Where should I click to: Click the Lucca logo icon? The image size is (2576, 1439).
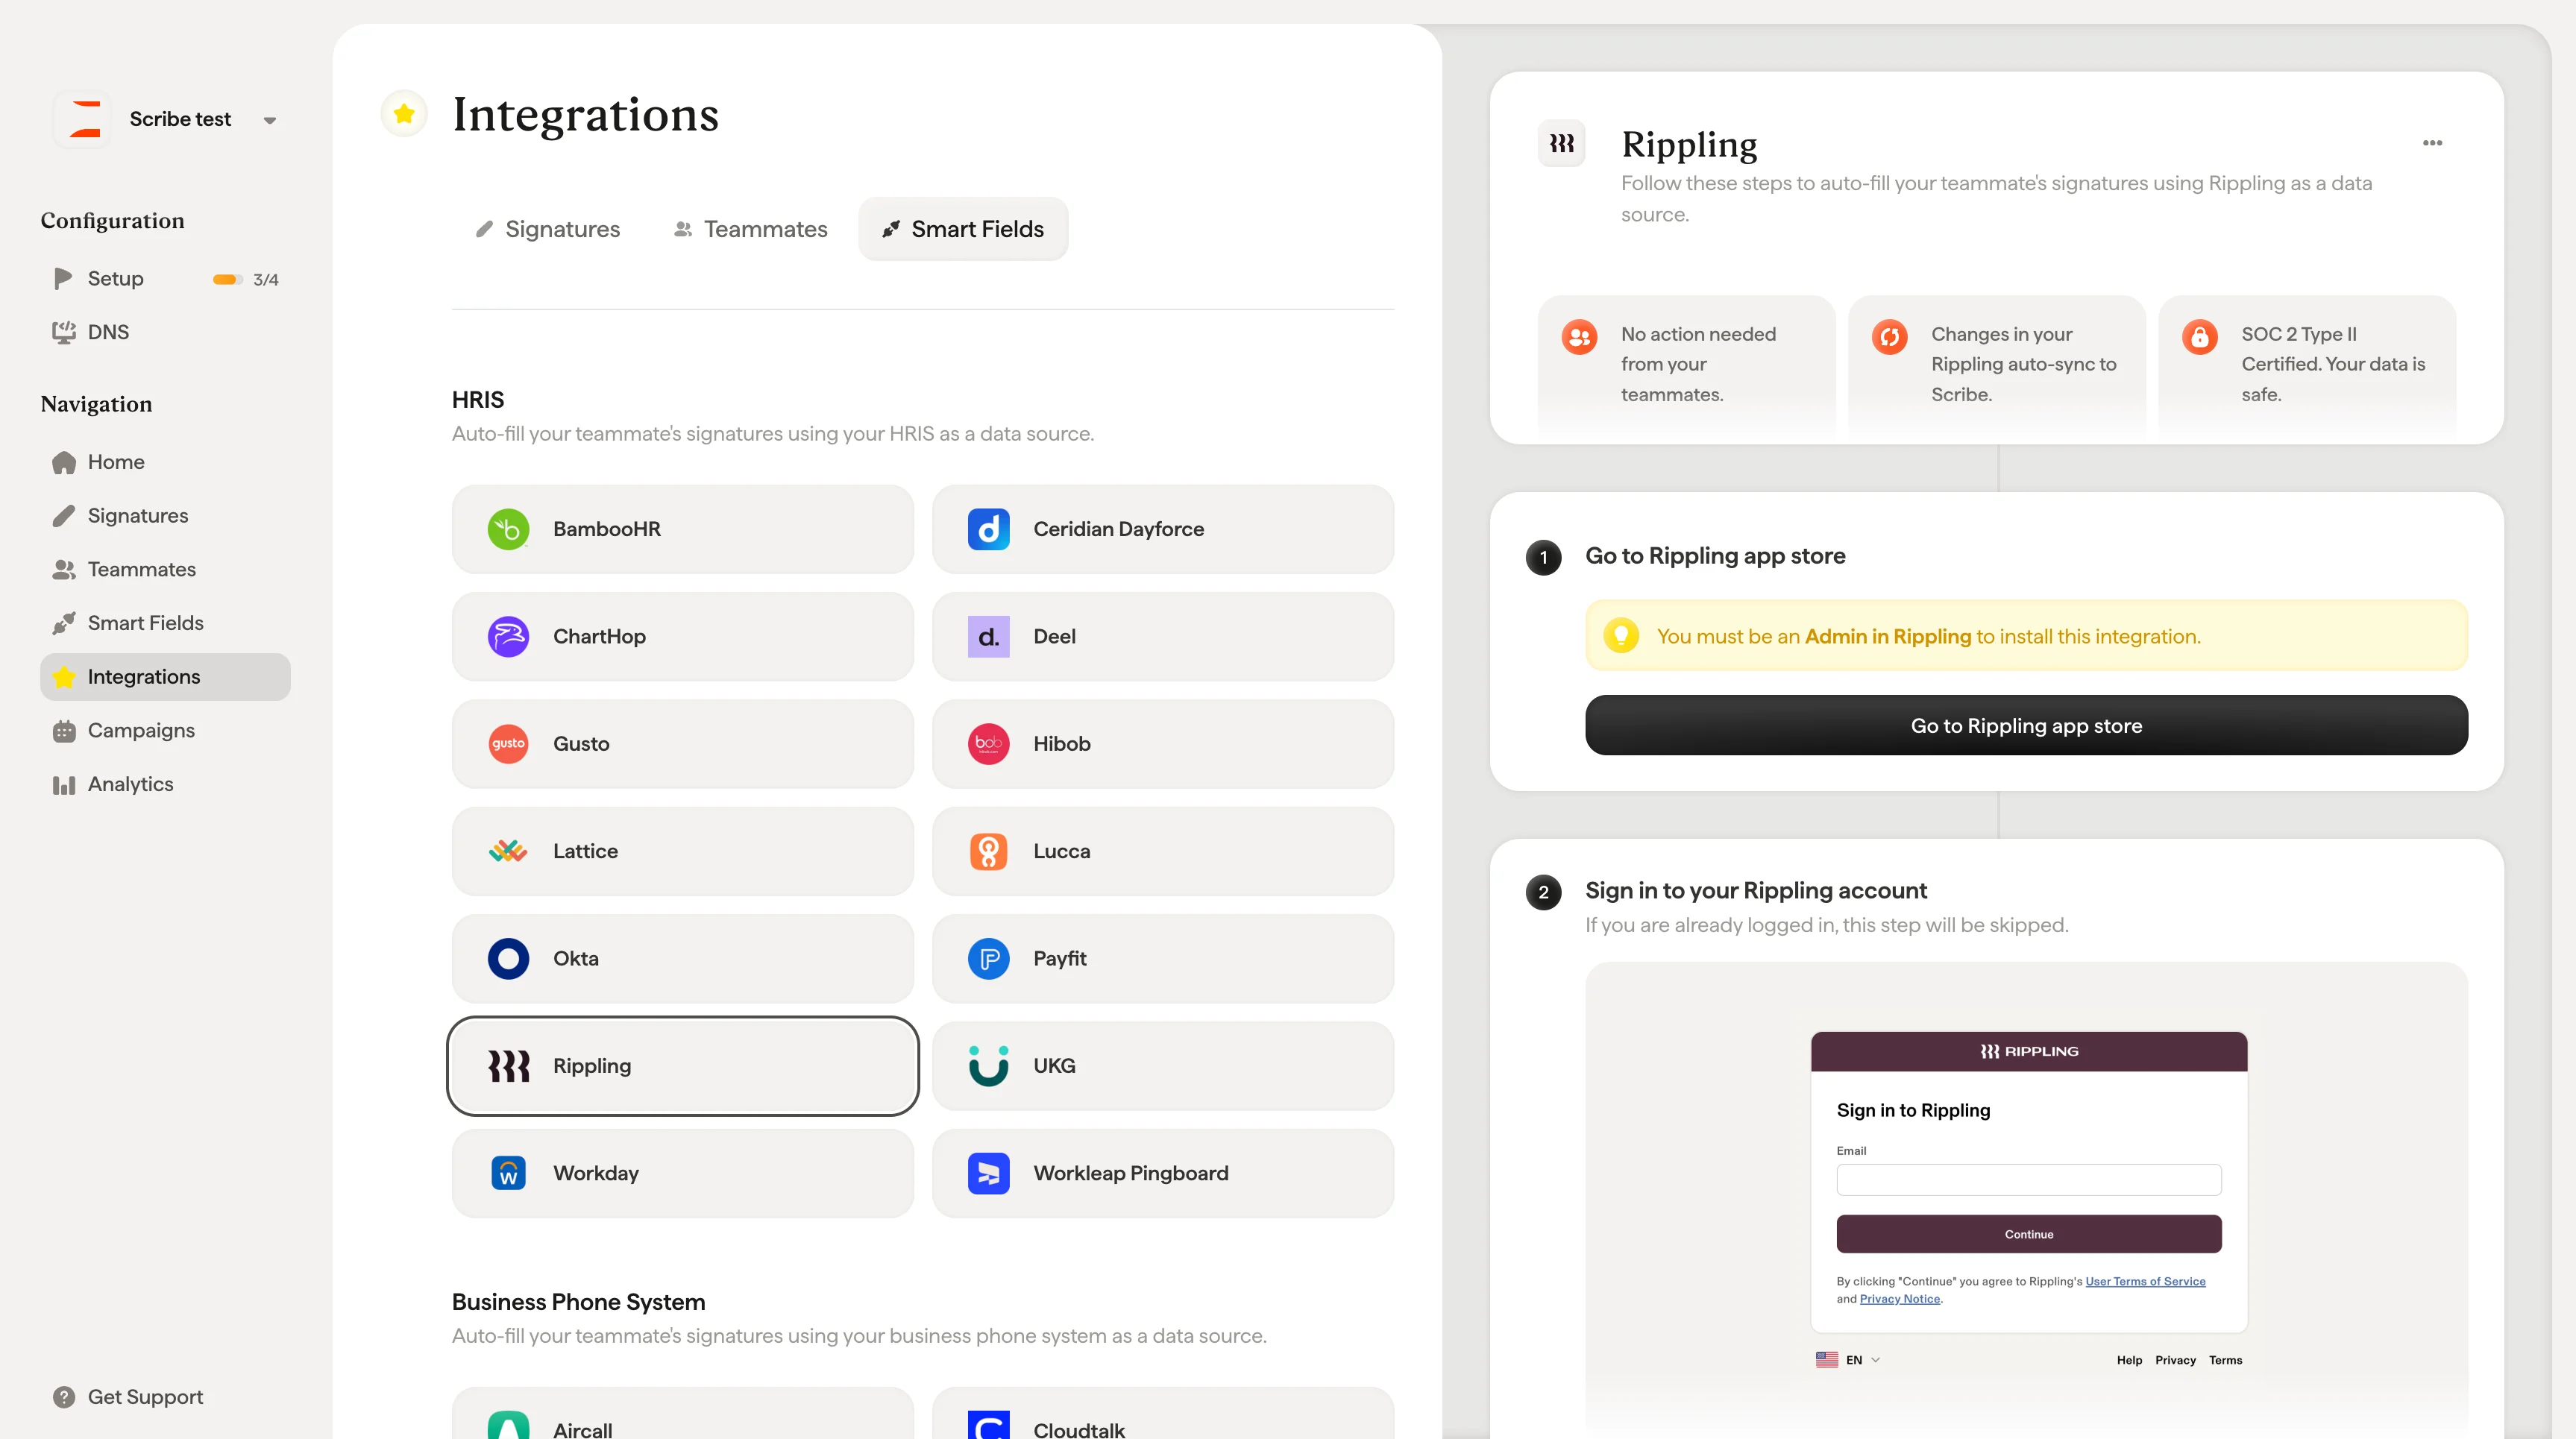point(988,852)
